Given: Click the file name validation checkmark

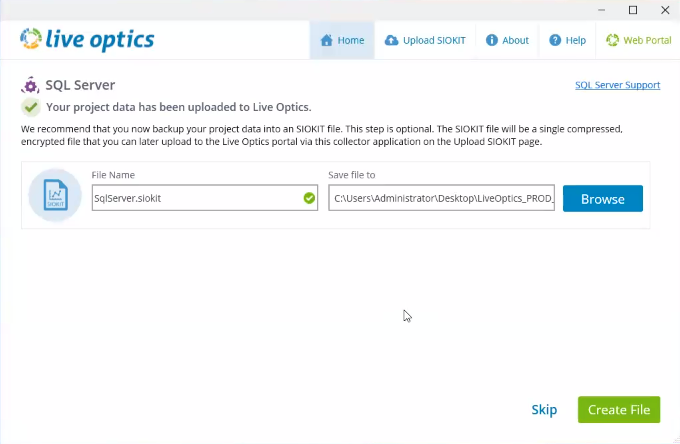Looking at the screenshot, I should (x=309, y=198).
